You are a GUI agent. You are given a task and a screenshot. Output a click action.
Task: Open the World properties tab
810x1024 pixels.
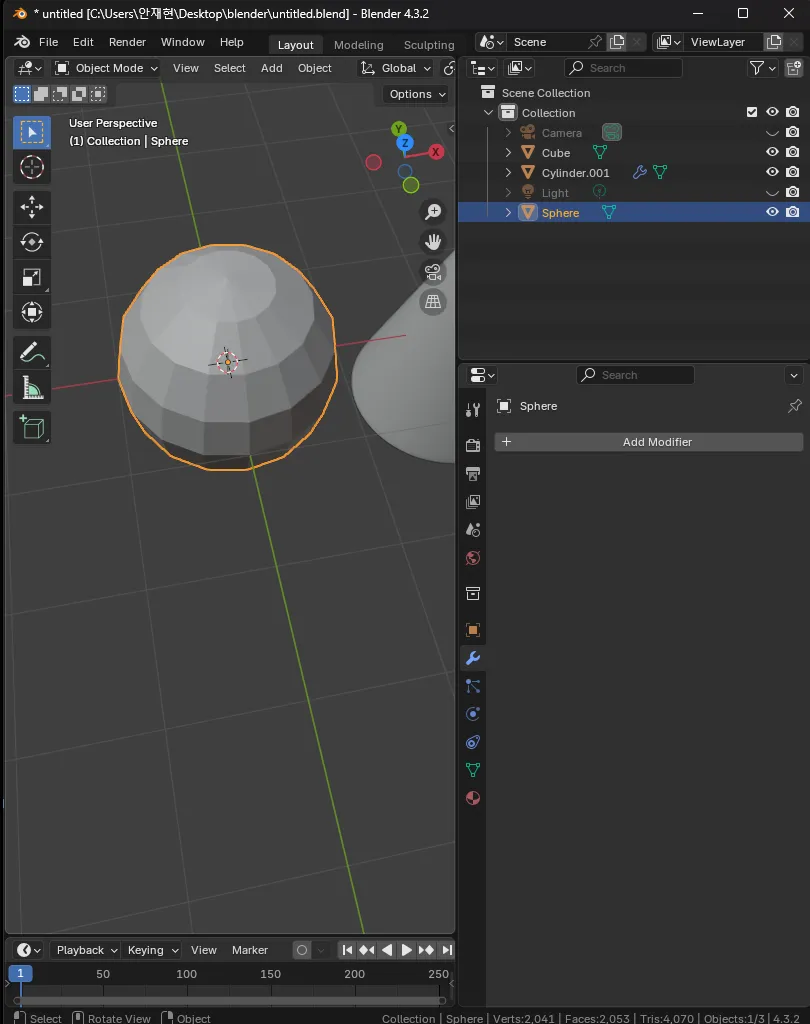(473, 558)
